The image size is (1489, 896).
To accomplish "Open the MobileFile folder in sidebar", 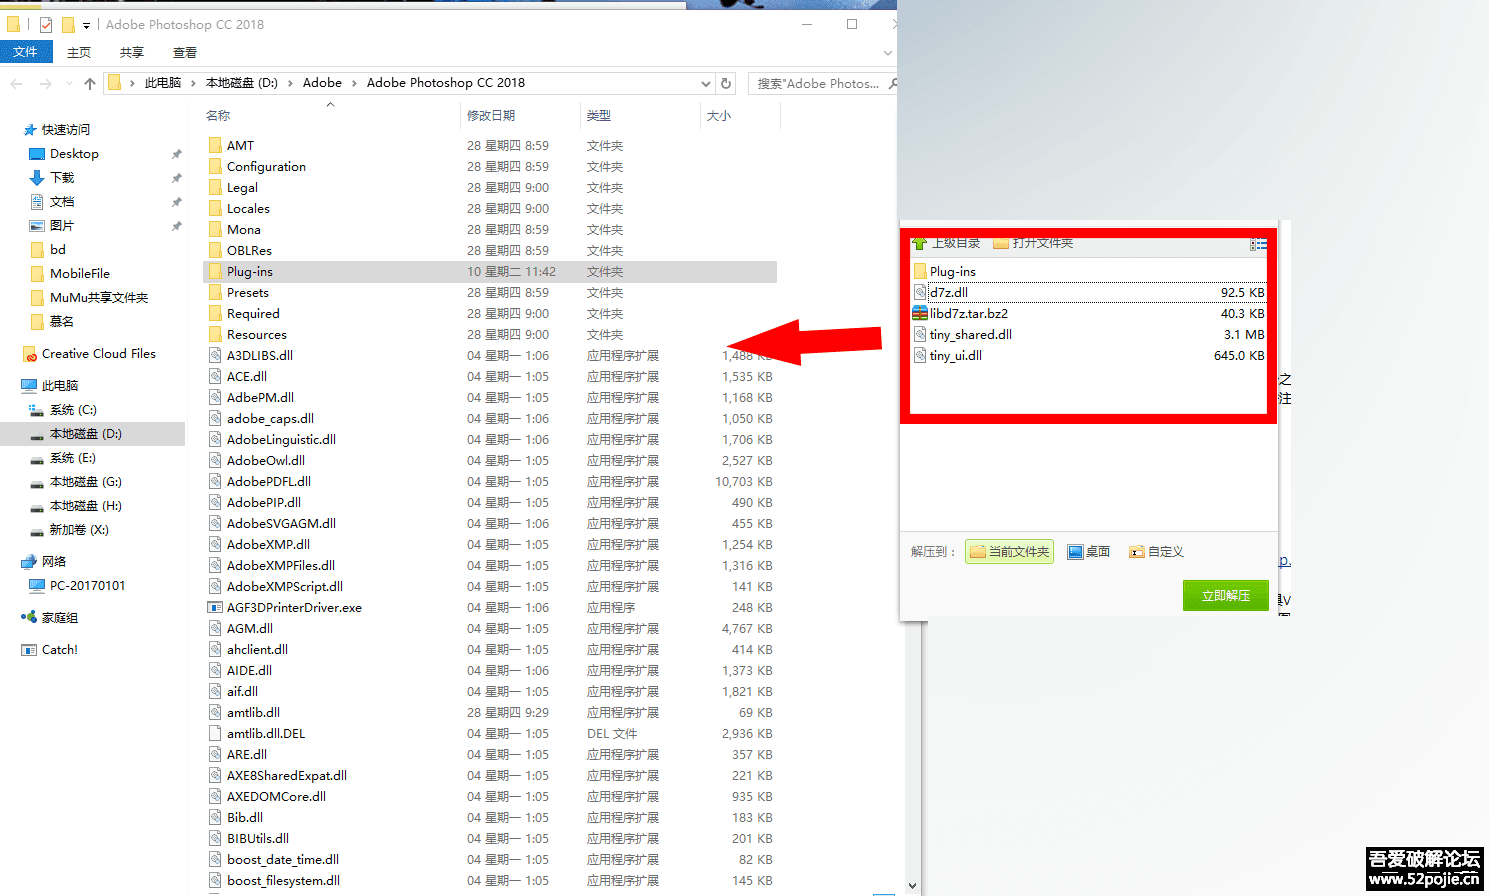I will 80,274.
